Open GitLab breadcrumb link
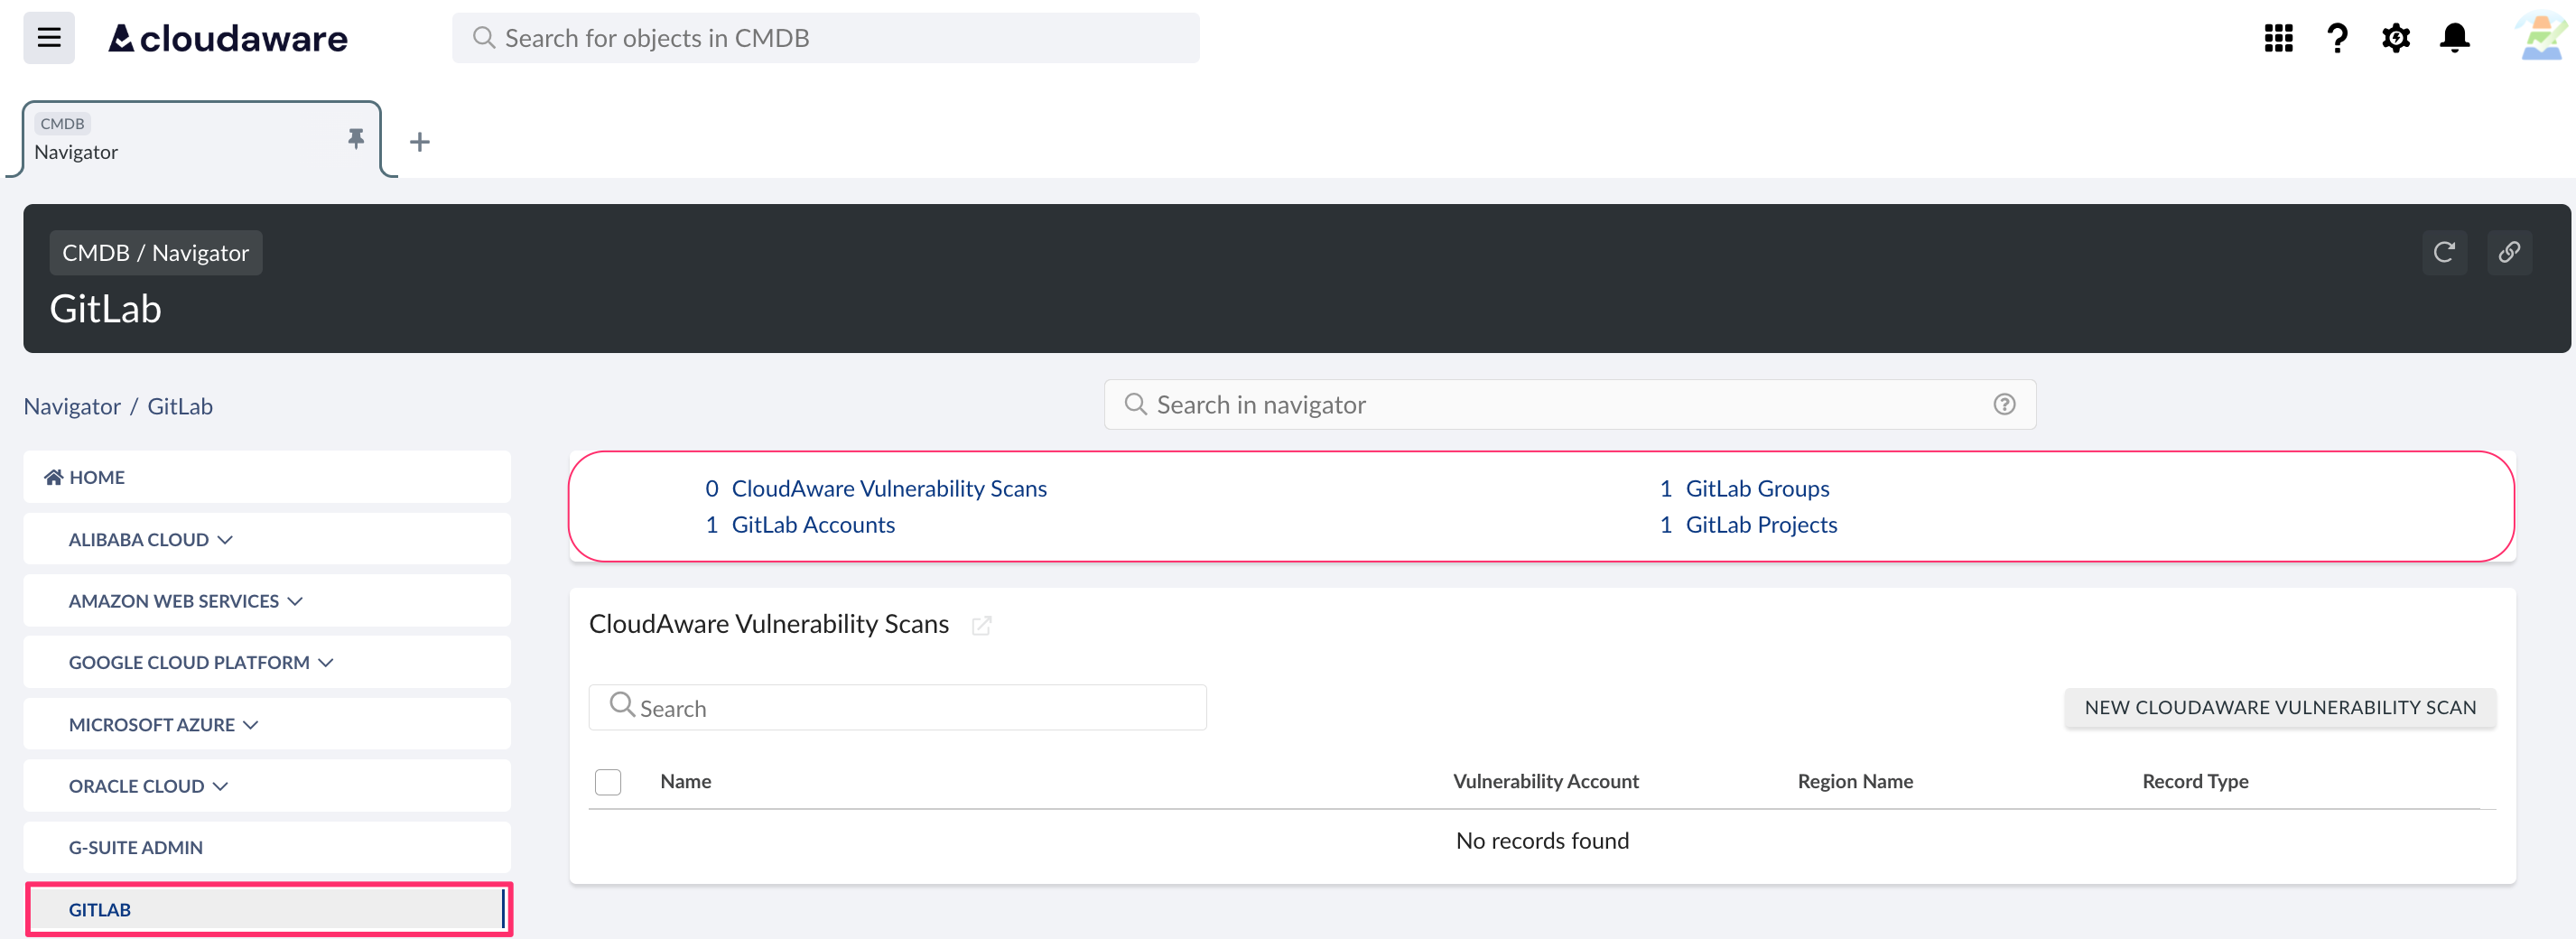This screenshot has height=939, width=2576. point(180,407)
